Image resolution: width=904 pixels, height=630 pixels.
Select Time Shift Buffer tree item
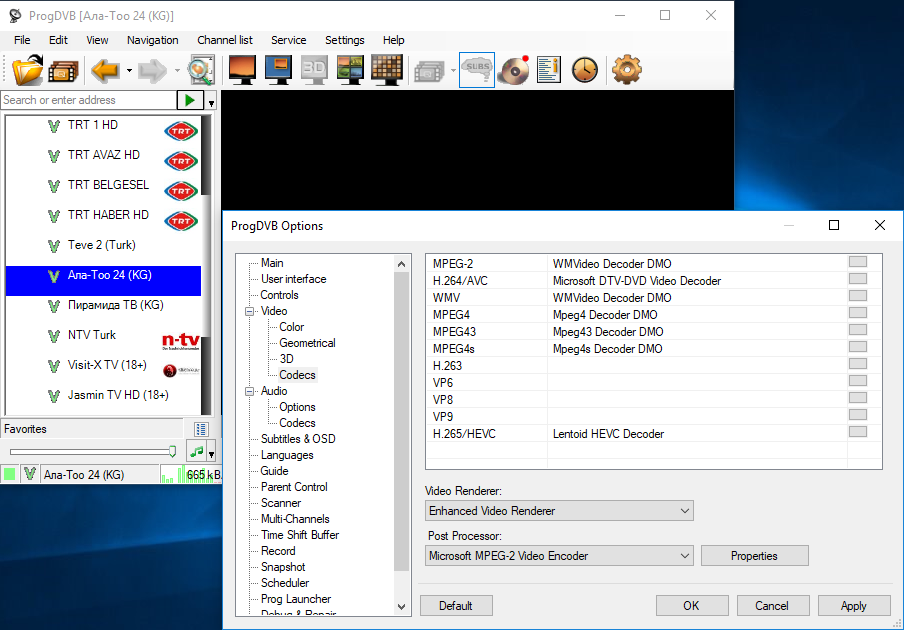pyautogui.click(x=300, y=535)
